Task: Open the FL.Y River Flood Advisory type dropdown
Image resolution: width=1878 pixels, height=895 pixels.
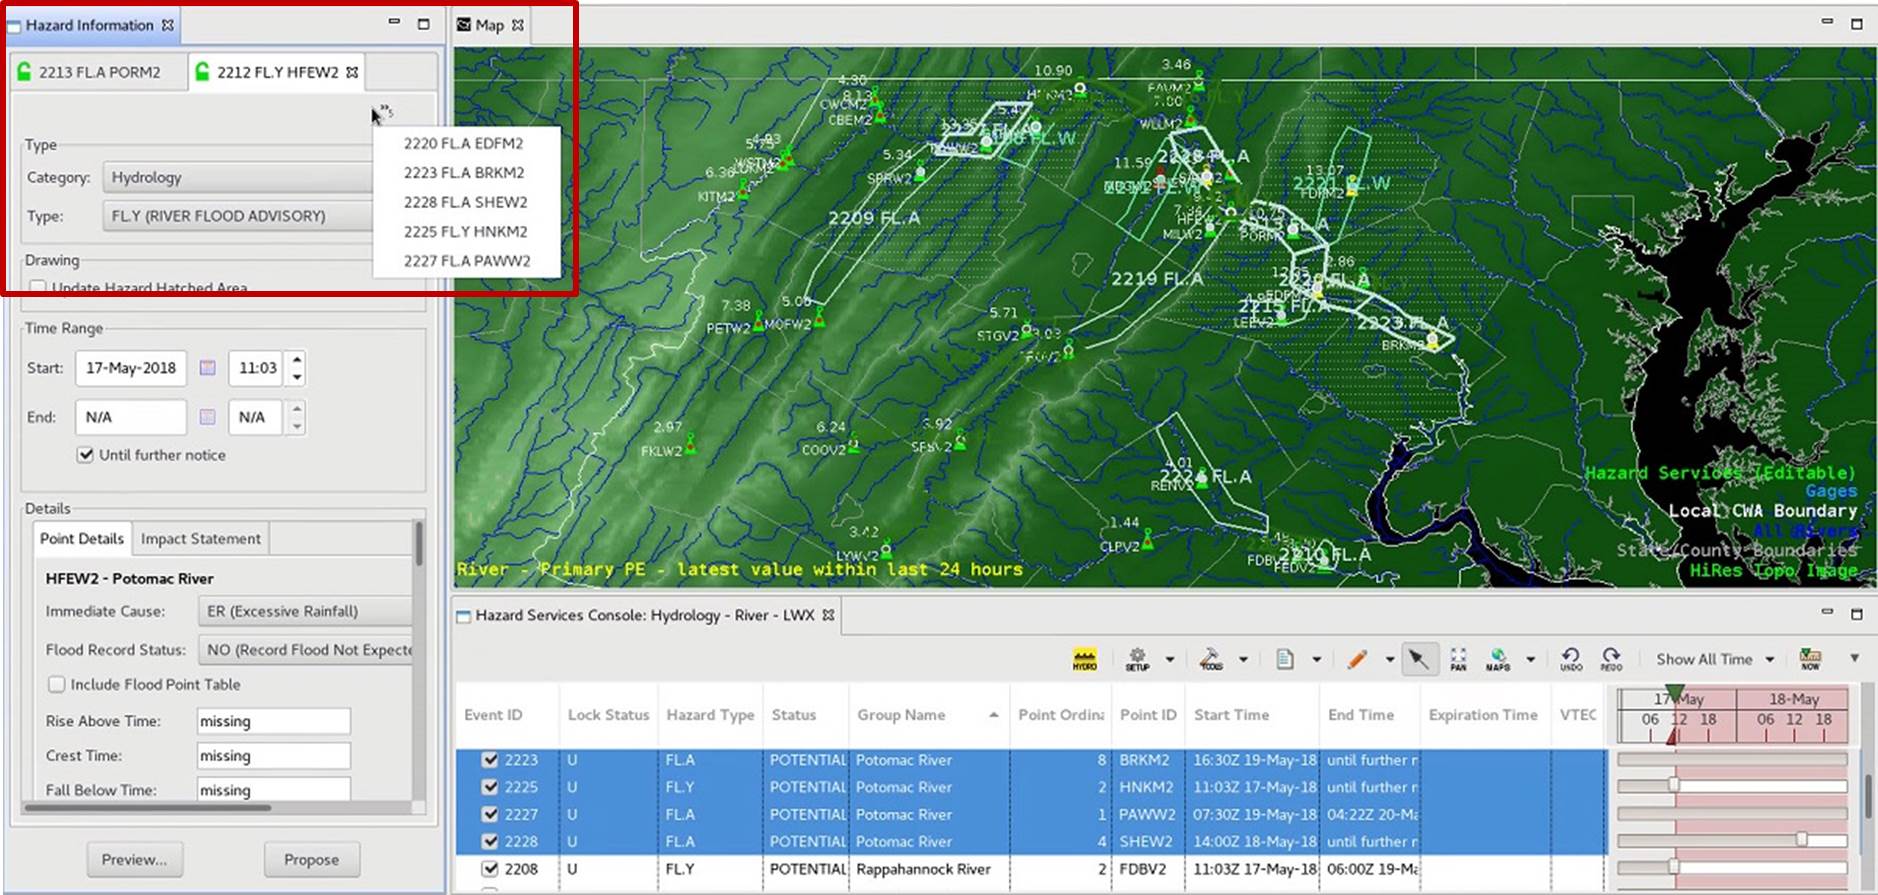Action: coord(237,216)
